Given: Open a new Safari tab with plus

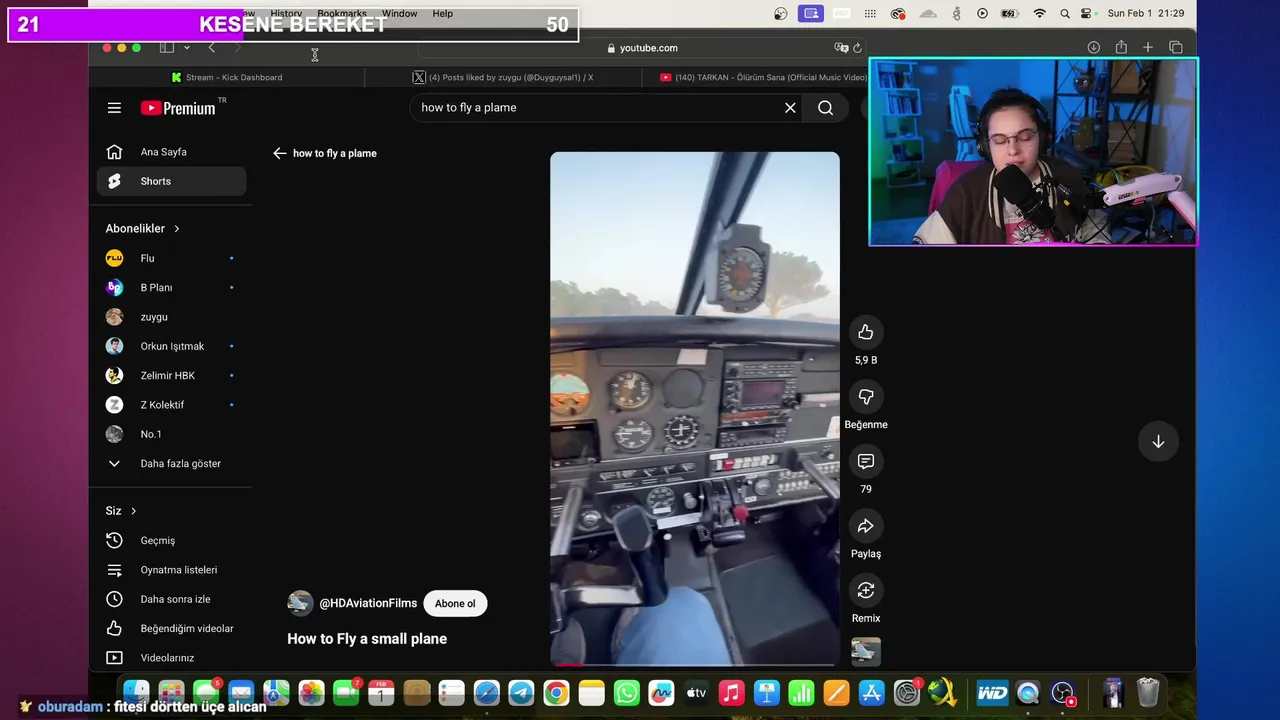Looking at the screenshot, I should 1148,48.
